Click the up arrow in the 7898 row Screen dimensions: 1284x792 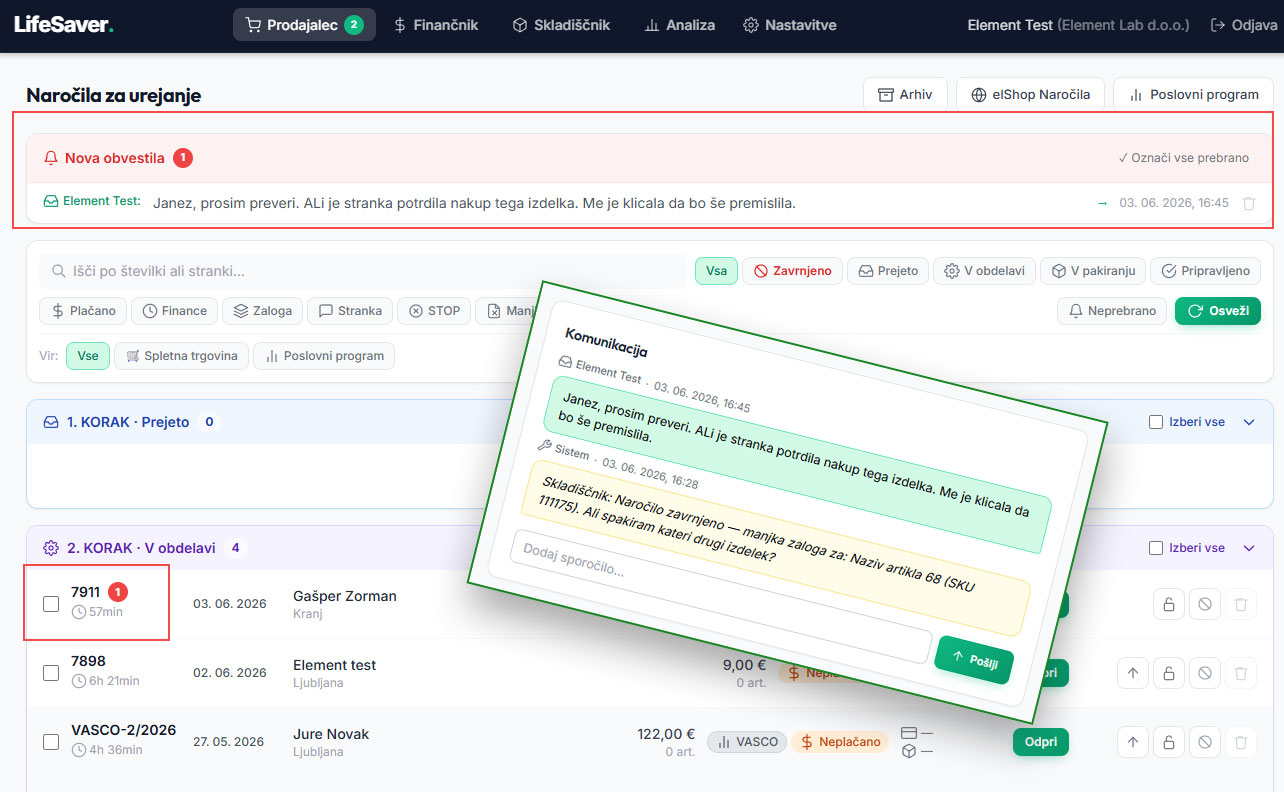(1133, 673)
